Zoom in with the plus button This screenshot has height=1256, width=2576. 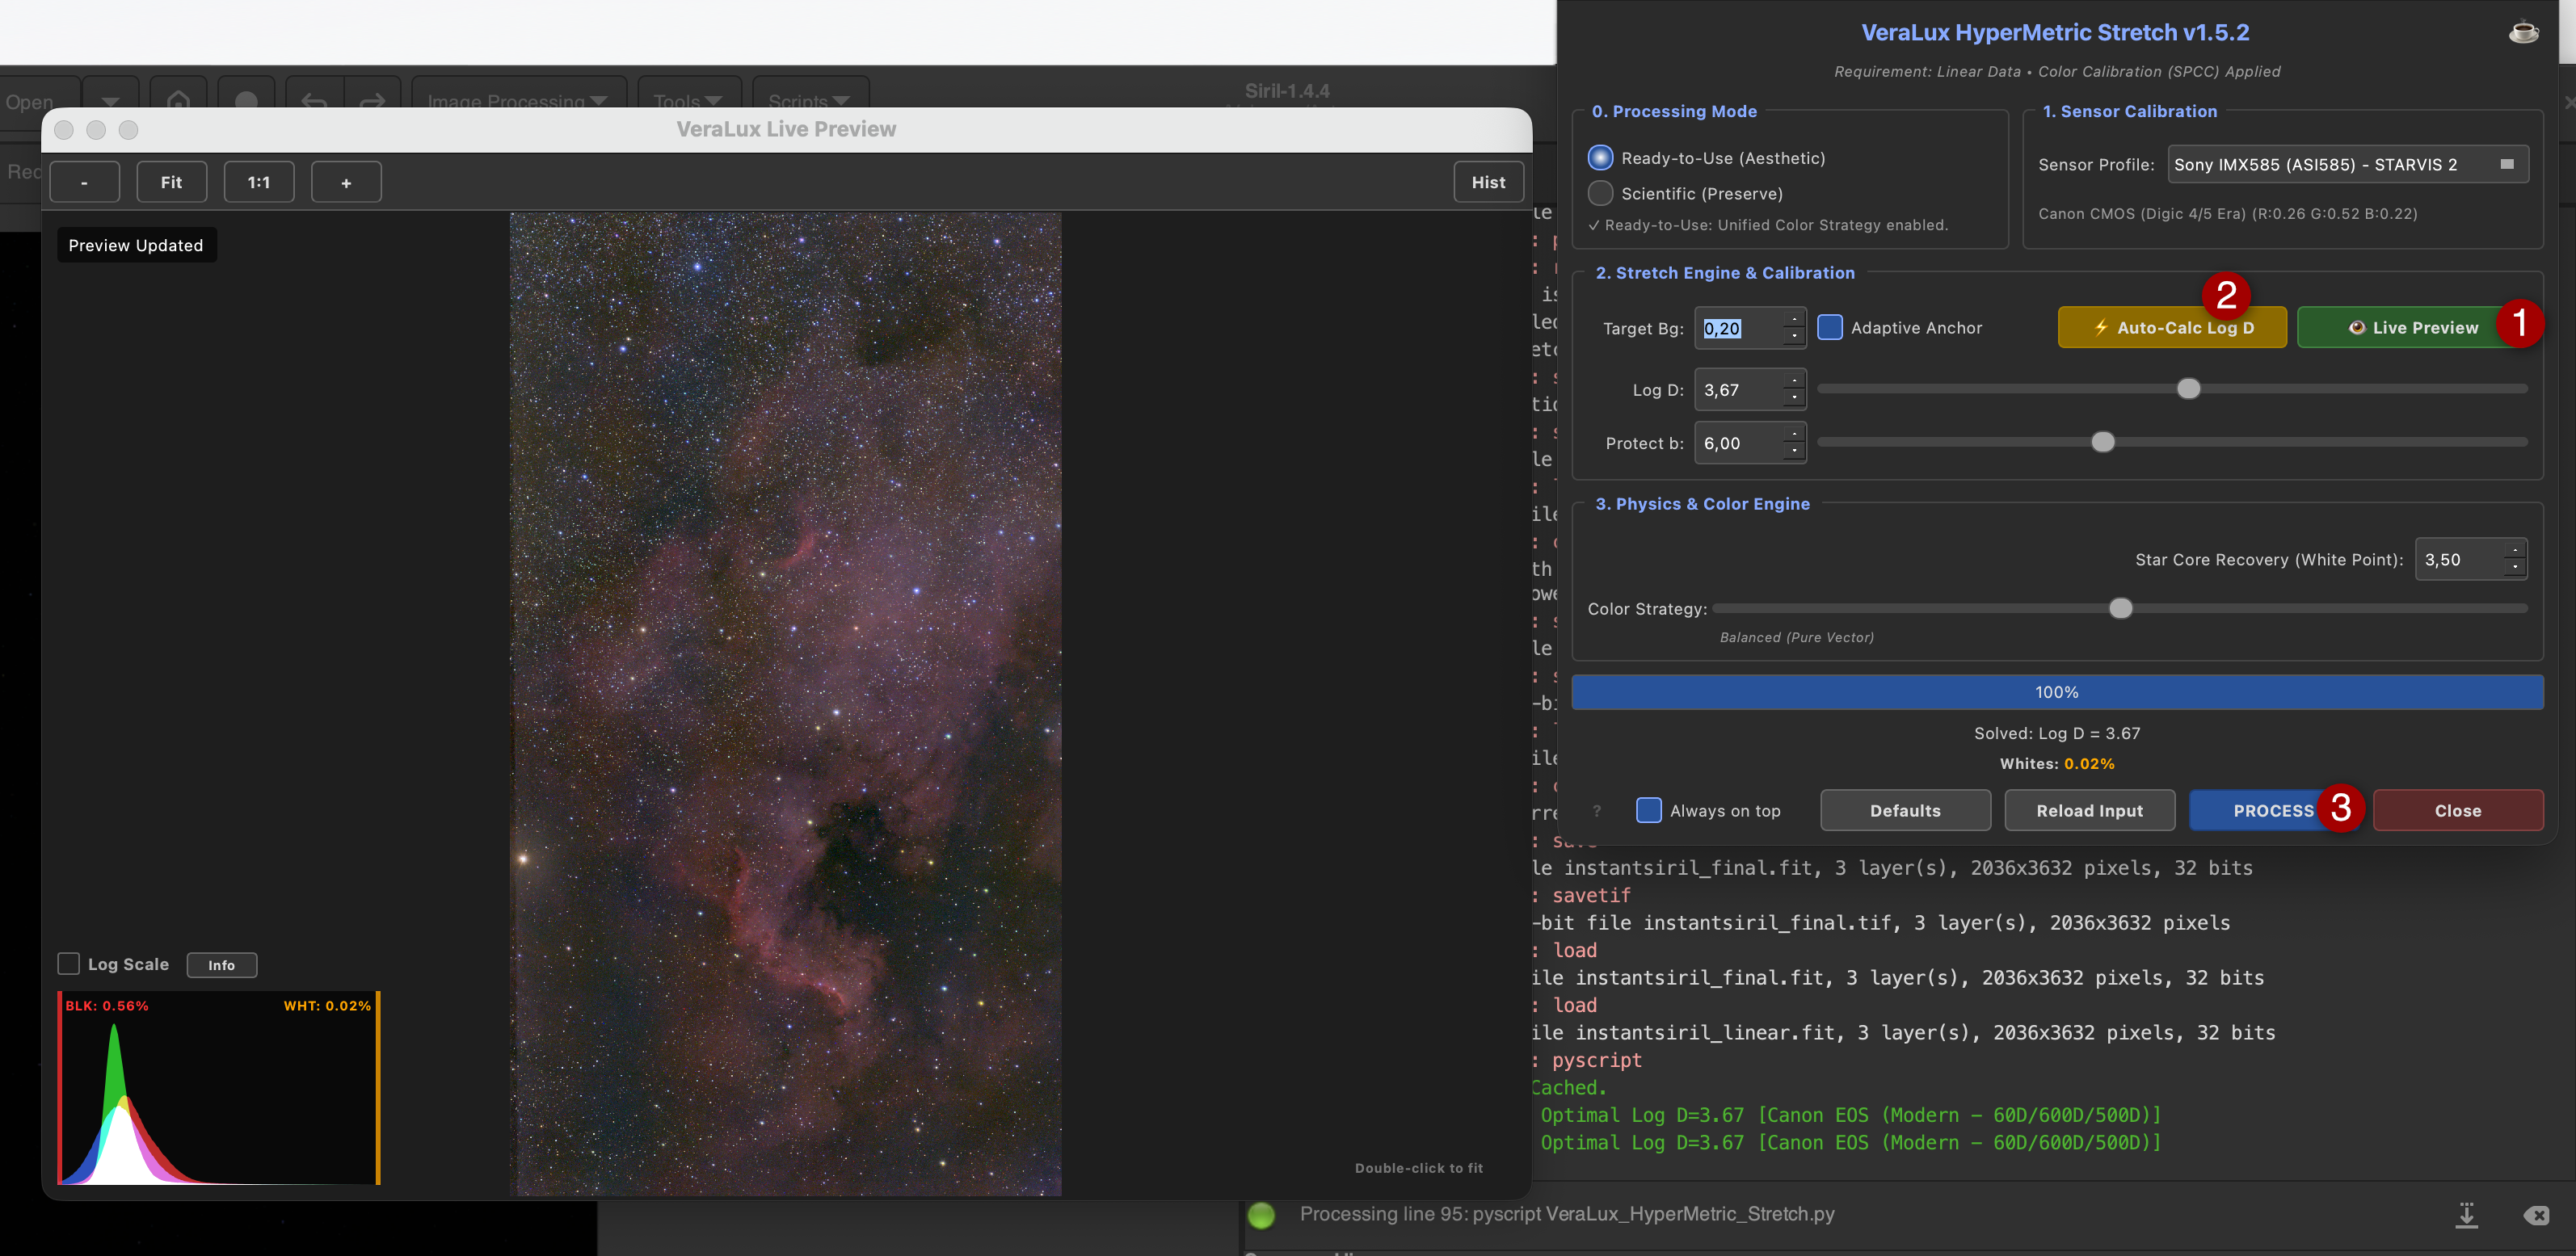click(x=346, y=182)
